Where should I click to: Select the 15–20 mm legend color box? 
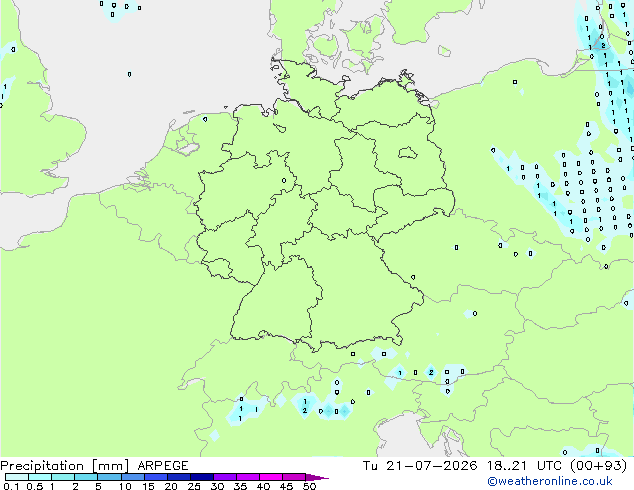point(155,477)
